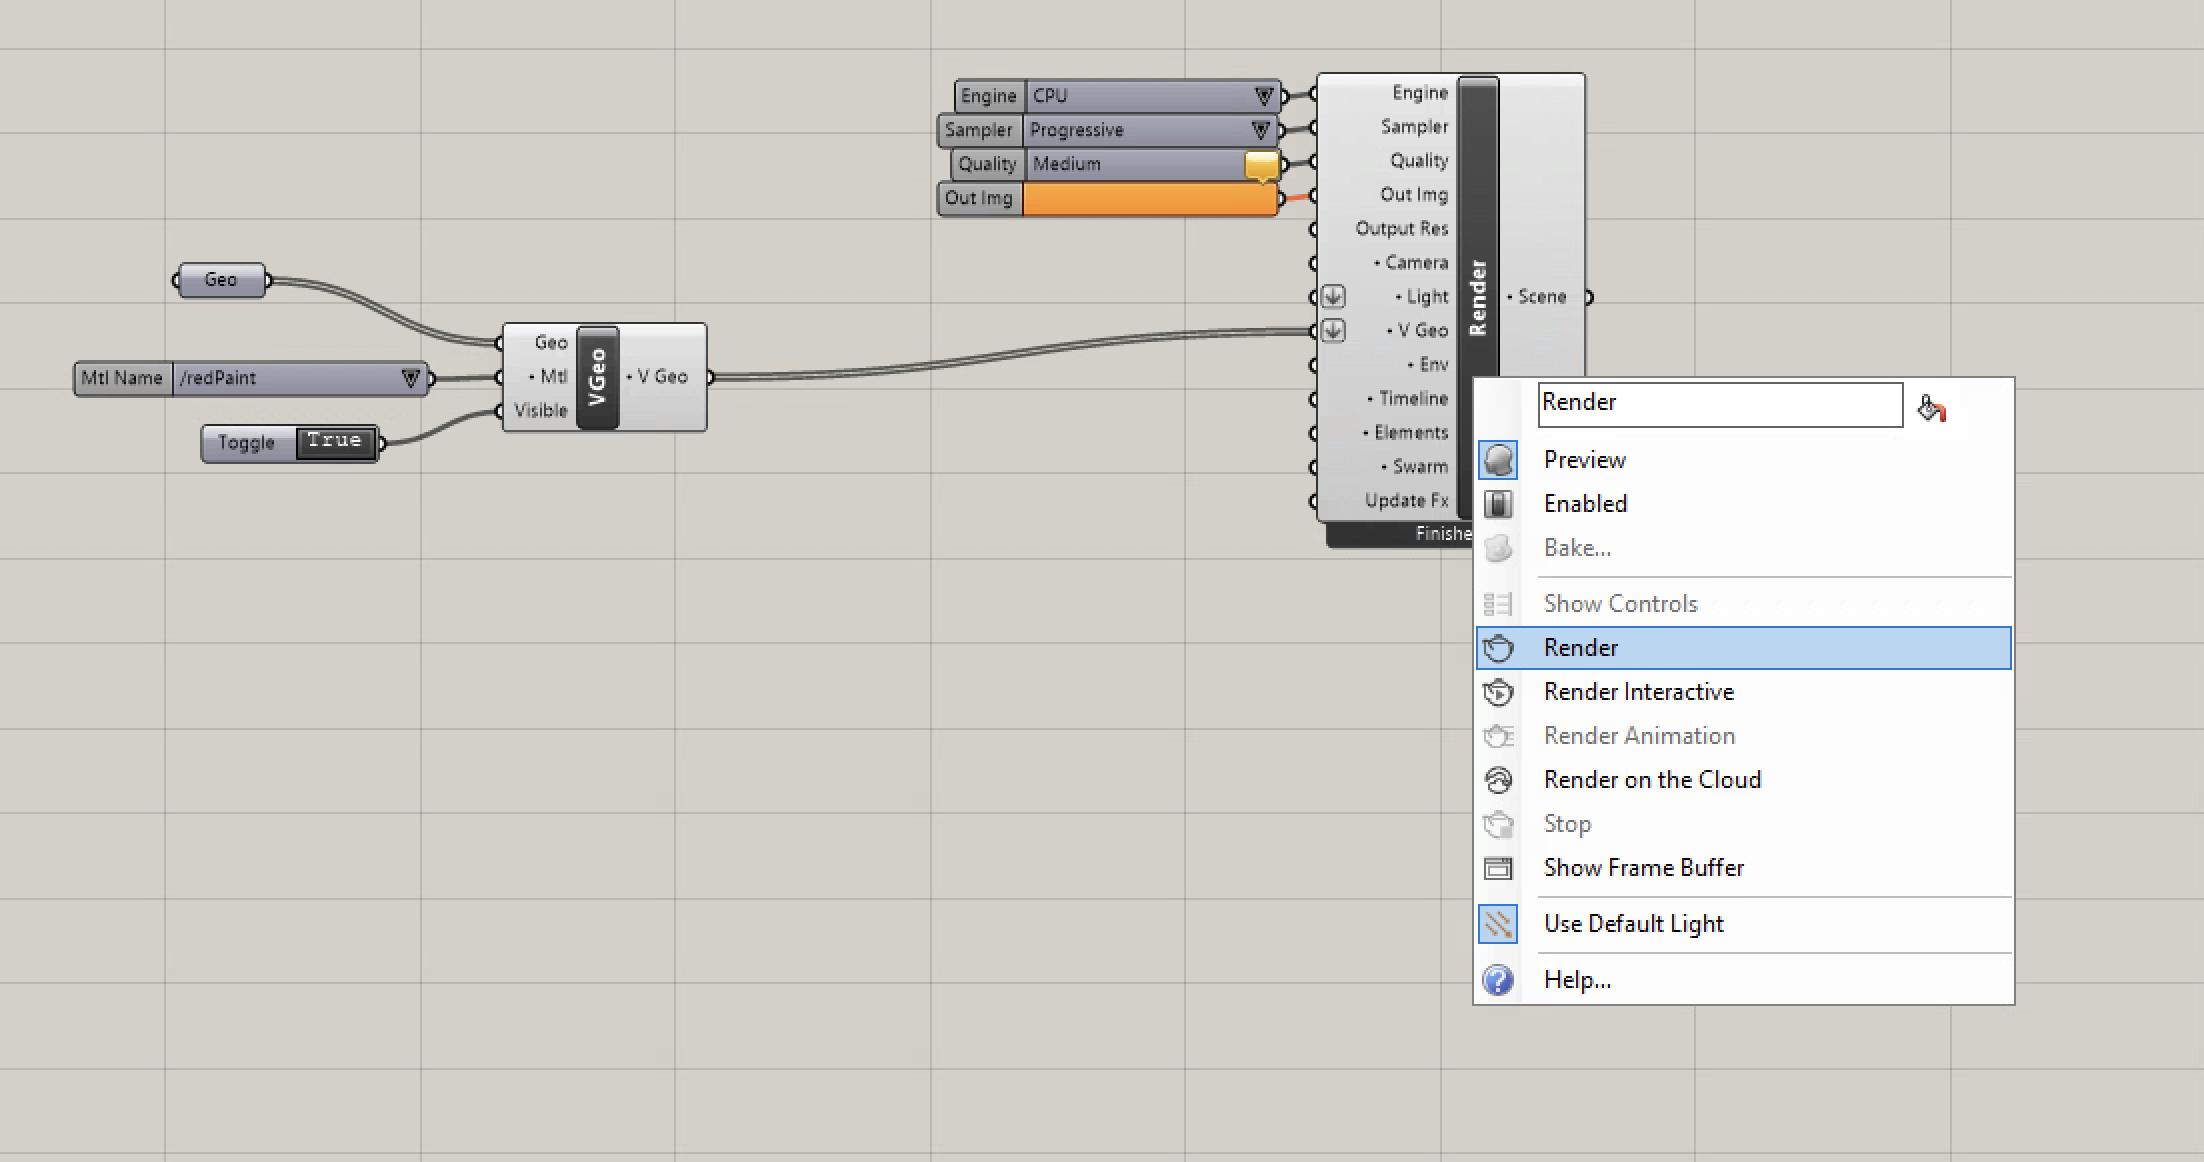Click the Show Frame Buffer window icon
The height and width of the screenshot is (1162, 2204).
[1497, 868]
